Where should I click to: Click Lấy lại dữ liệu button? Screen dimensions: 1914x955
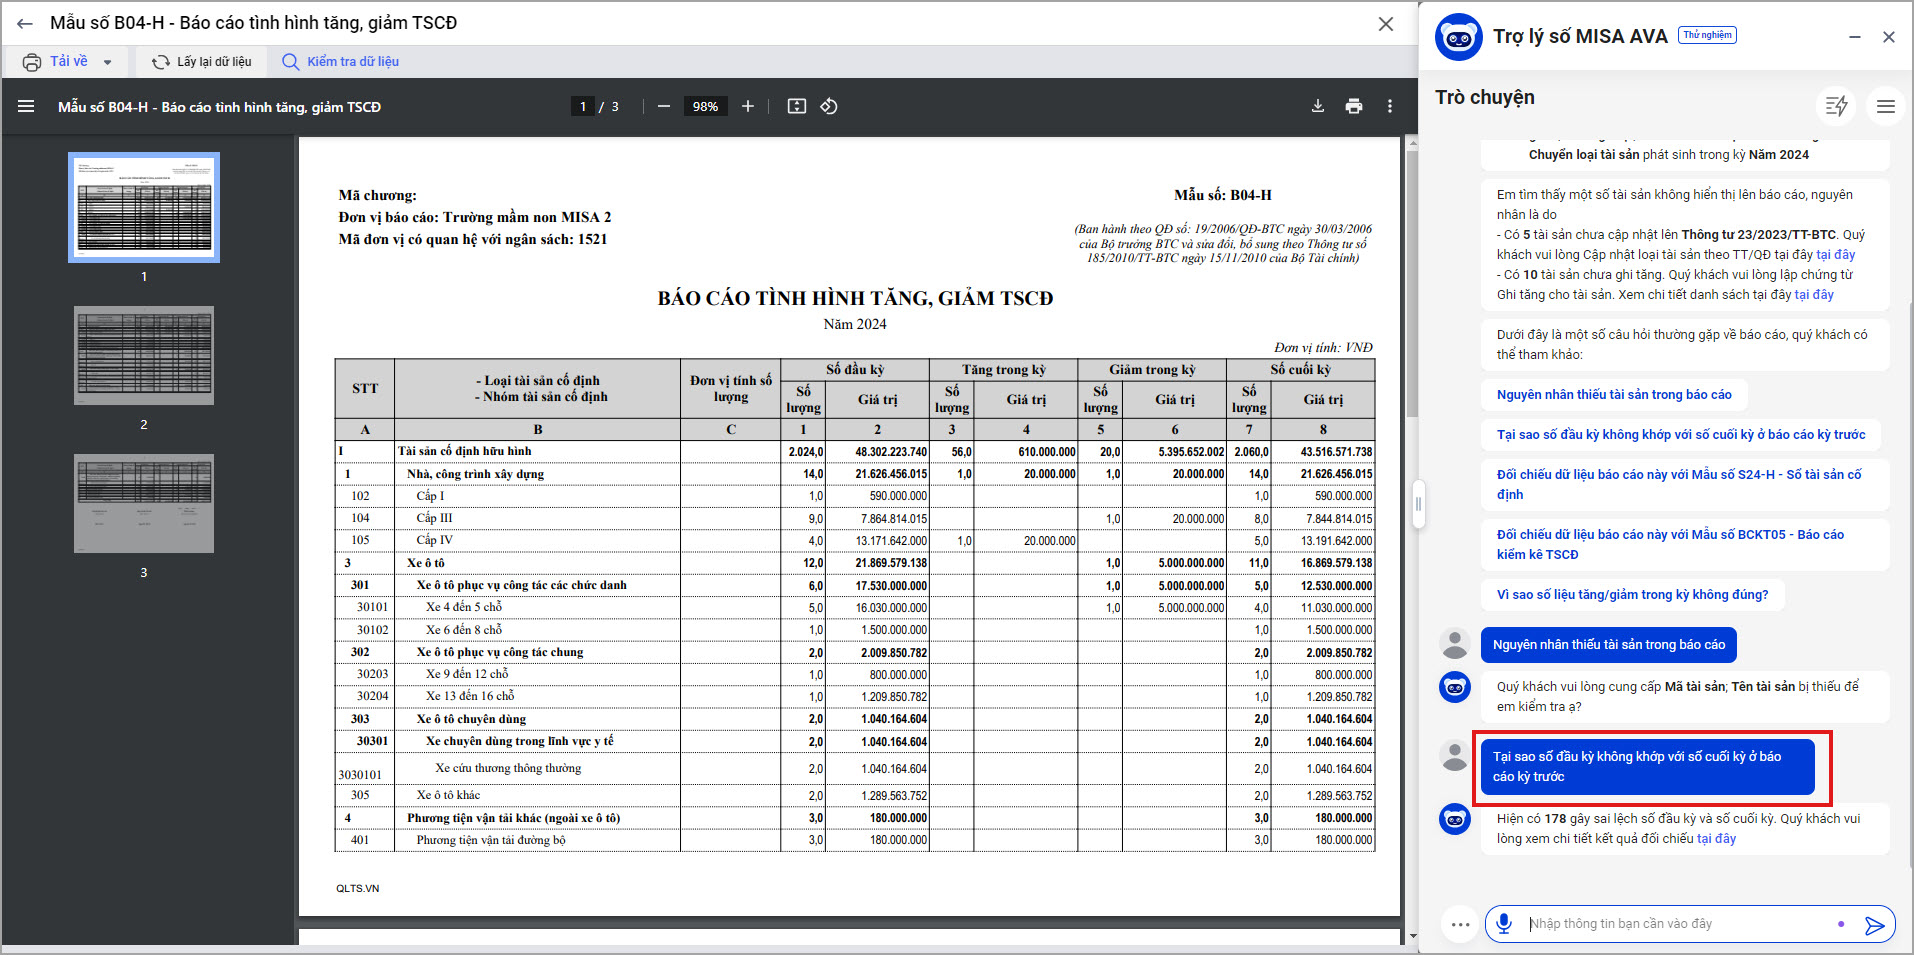point(202,62)
